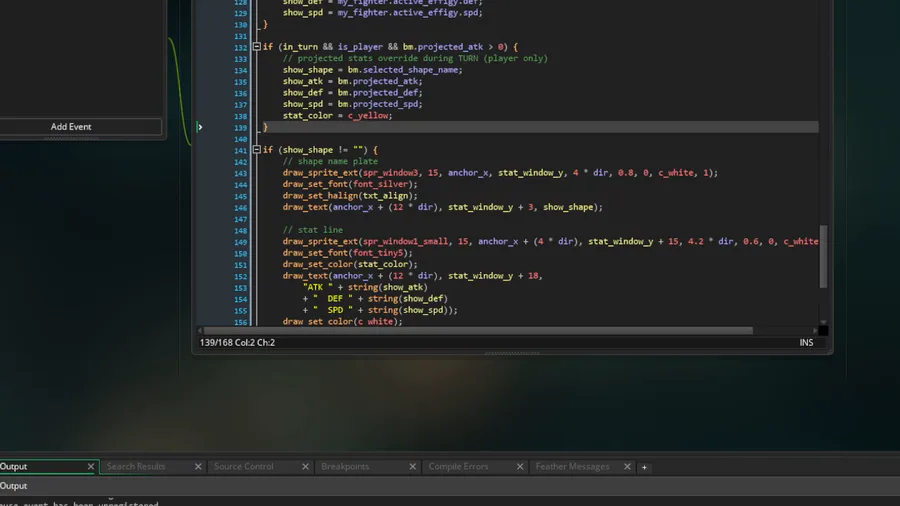Click the Output panel header label
Screen dimensions: 900x506
(x=13, y=486)
